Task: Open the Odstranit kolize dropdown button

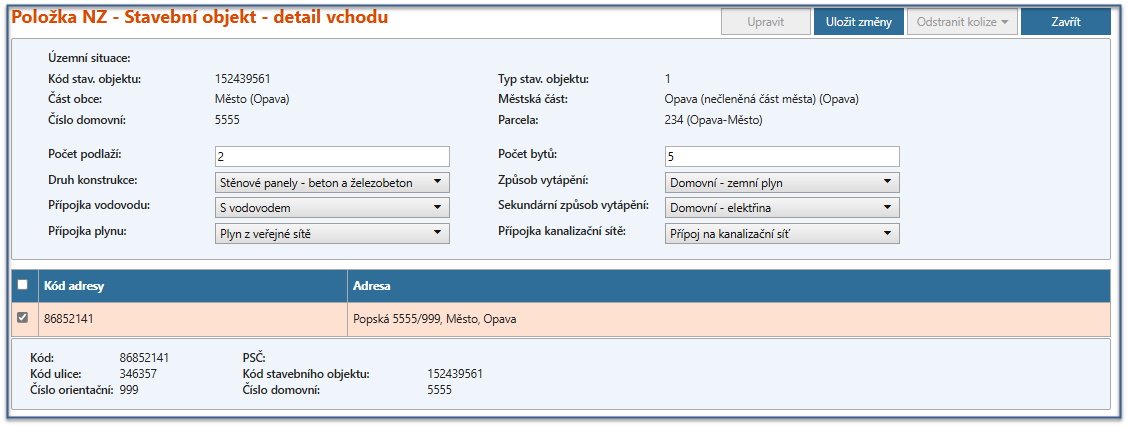Action: coord(961,22)
